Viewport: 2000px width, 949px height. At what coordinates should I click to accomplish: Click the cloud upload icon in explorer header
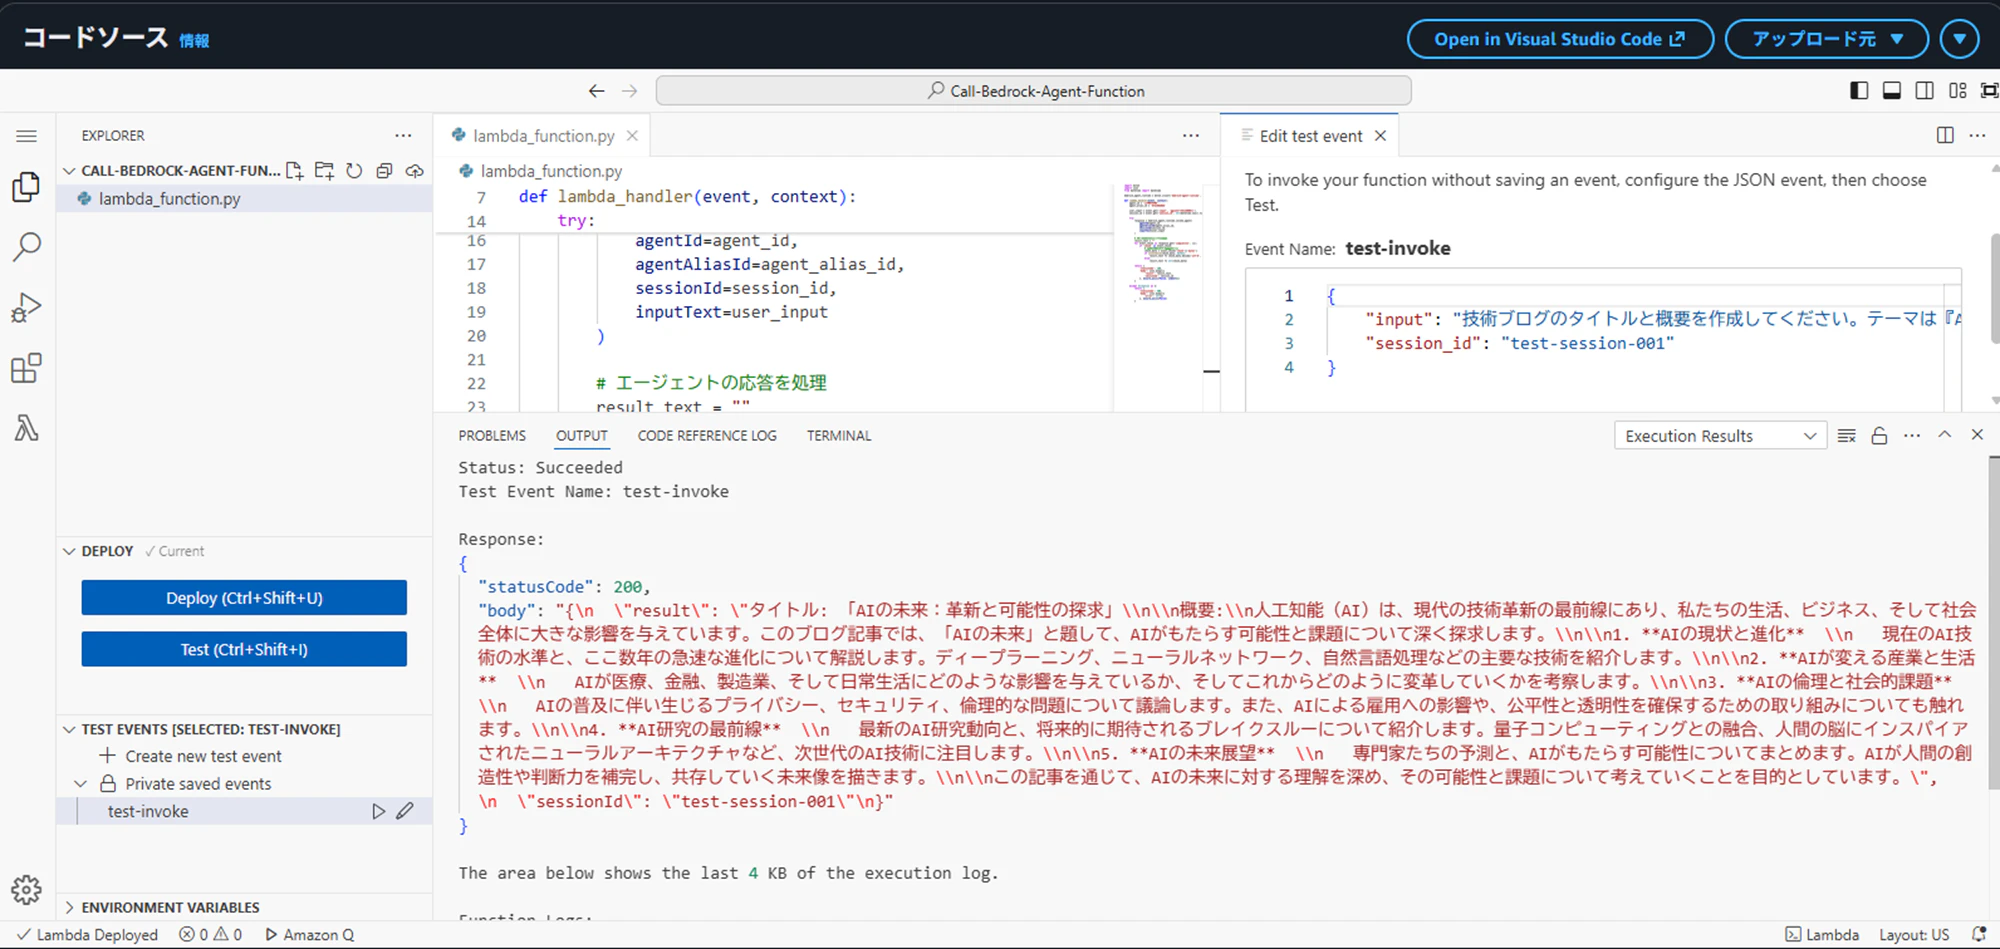(x=415, y=171)
